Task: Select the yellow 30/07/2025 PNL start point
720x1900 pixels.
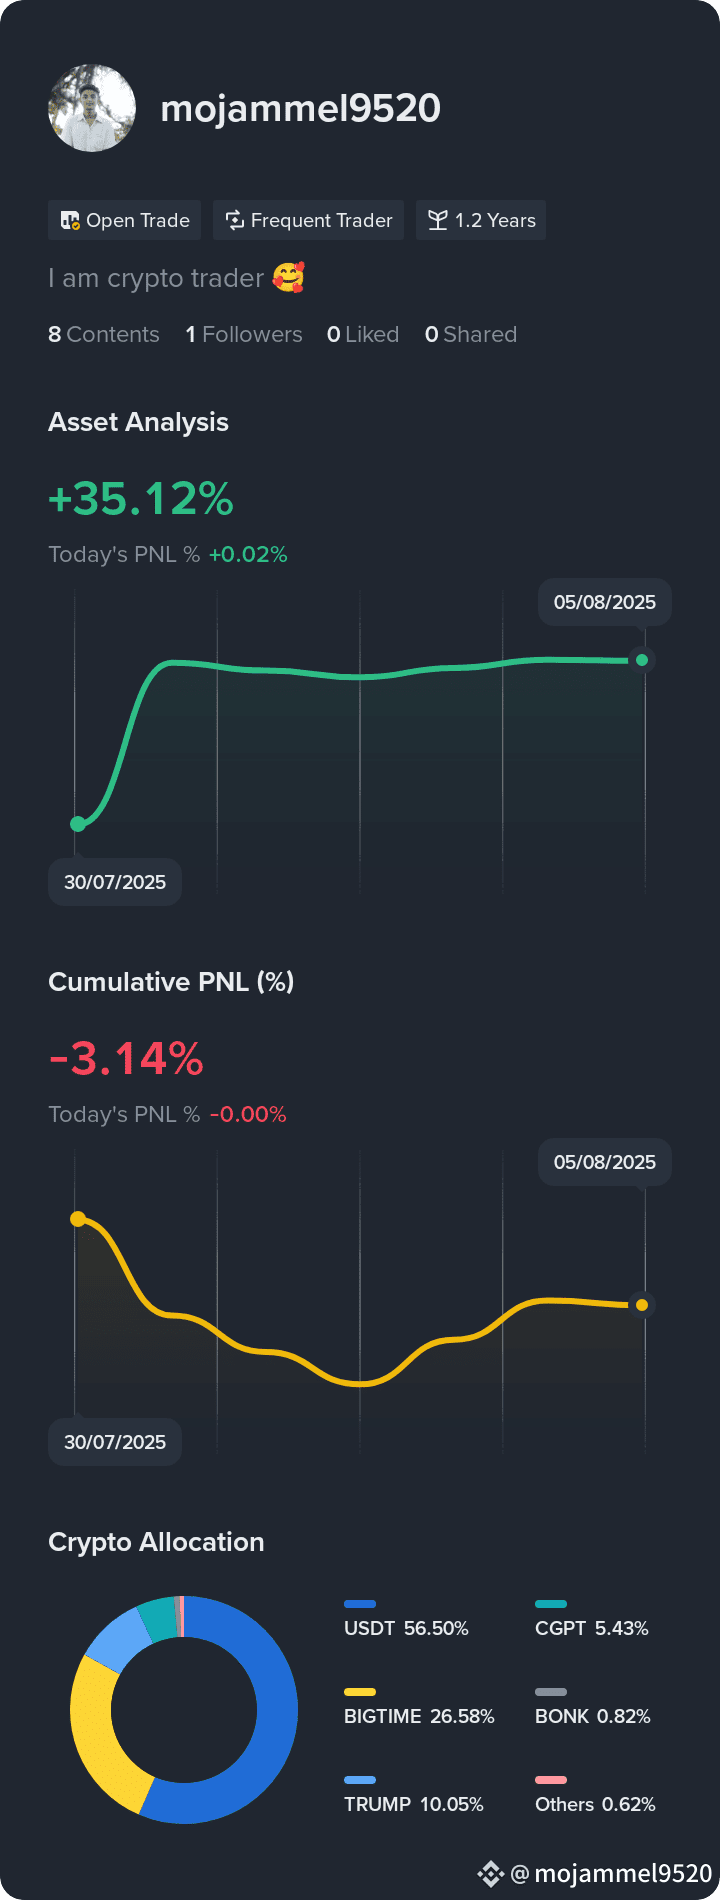Action: pyautogui.click(x=78, y=1219)
